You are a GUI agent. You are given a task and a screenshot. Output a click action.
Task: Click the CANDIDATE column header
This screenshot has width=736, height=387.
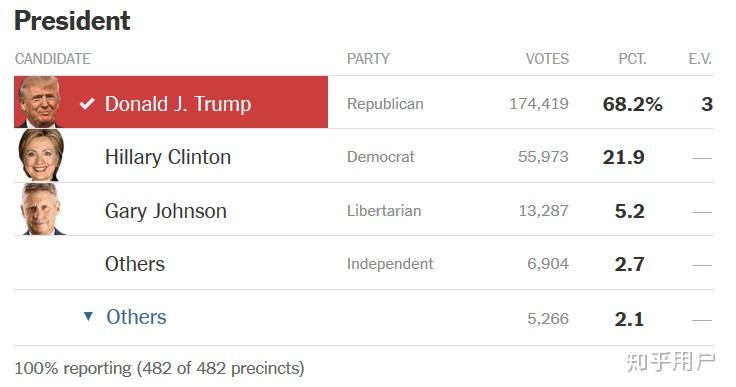coord(53,59)
